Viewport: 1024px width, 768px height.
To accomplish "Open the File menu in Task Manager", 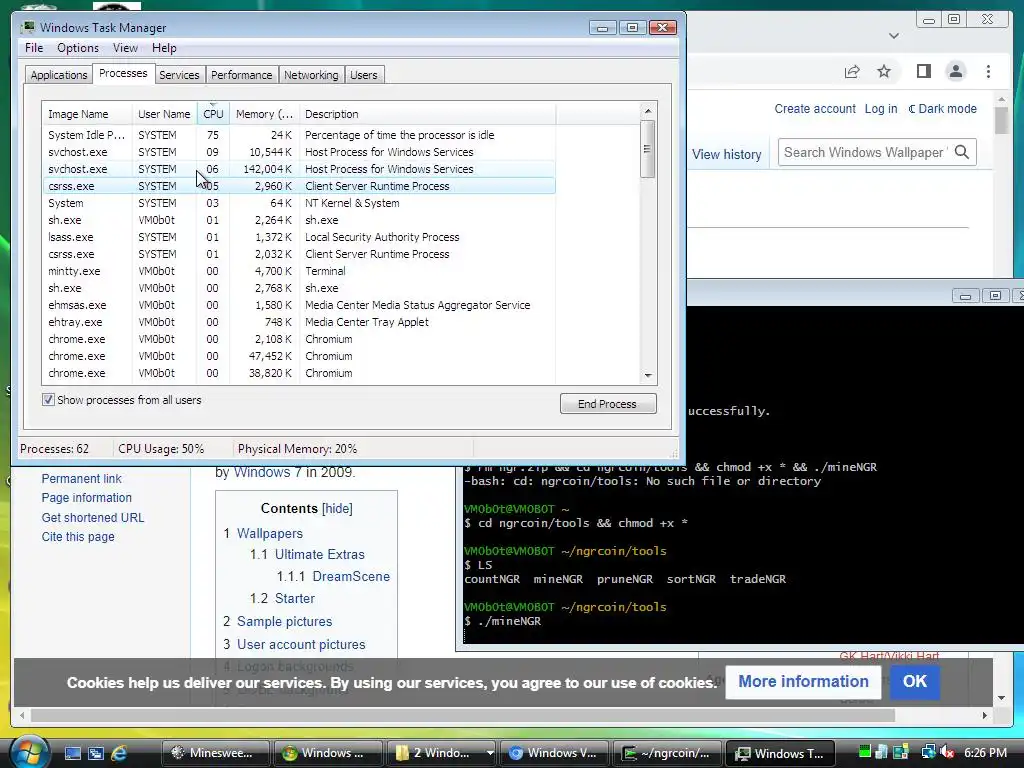I will click(34, 48).
